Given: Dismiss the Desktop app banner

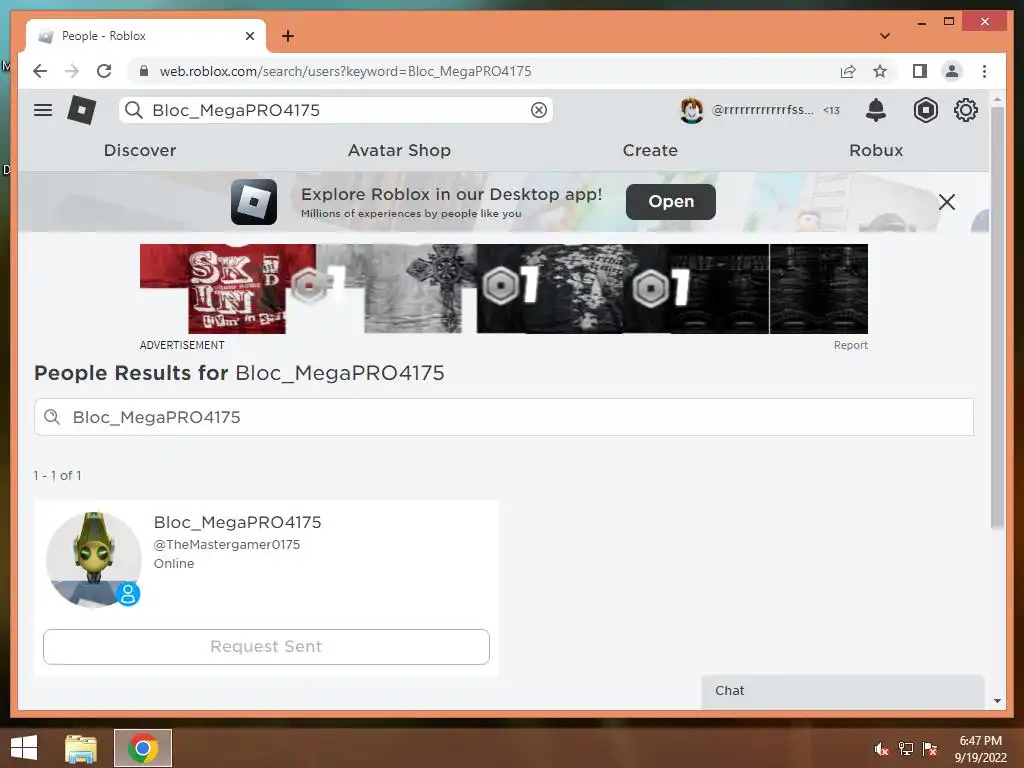Looking at the screenshot, I should [x=947, y=202].
